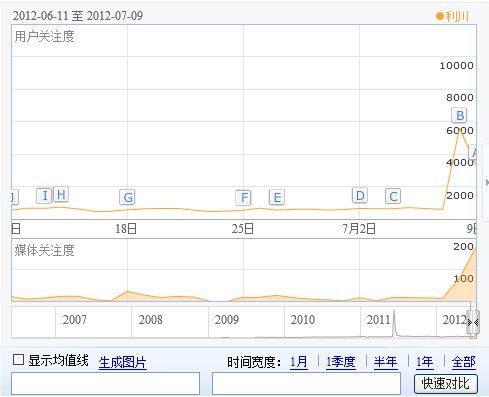This screenshot has width=489, height=397.
Task: Toggle the 显示均值线 checkbox
Action: [x=18, y=360]
